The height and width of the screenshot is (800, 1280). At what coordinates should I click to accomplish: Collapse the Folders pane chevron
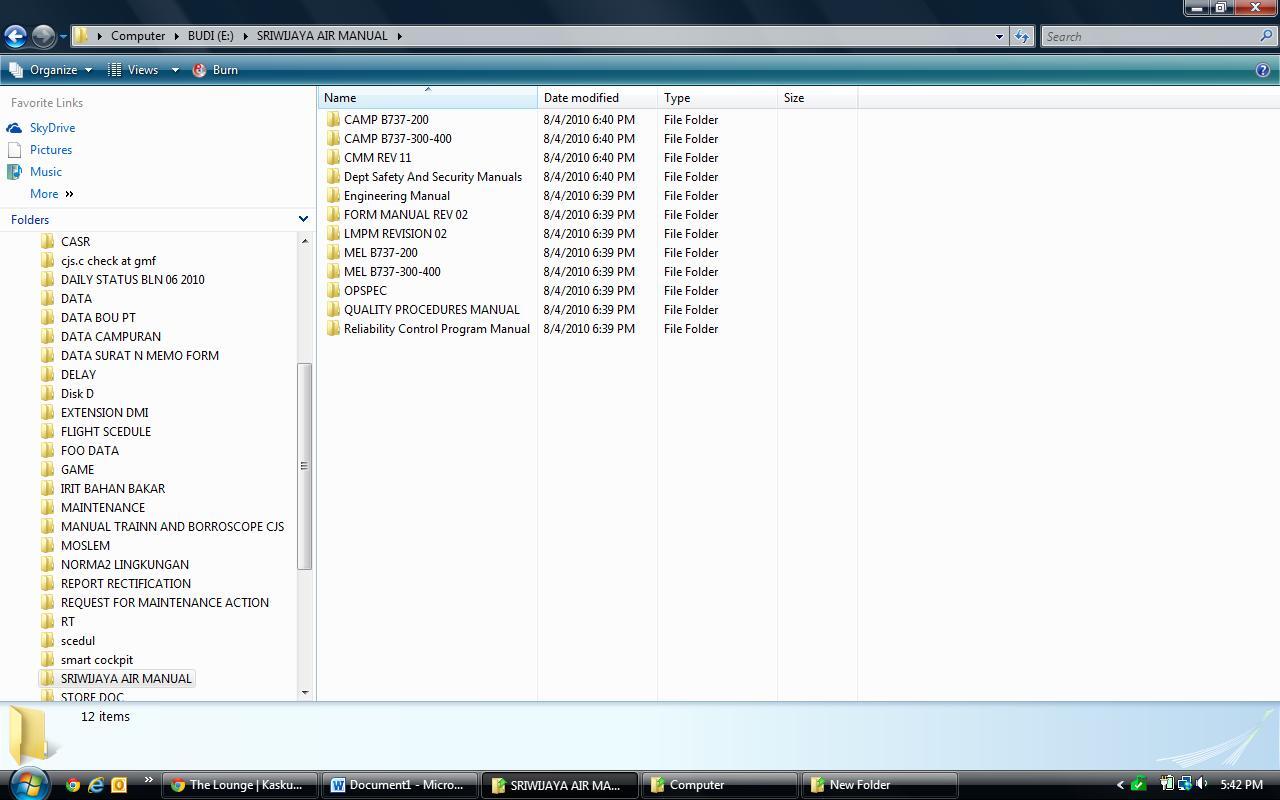[x=303, y=219]
